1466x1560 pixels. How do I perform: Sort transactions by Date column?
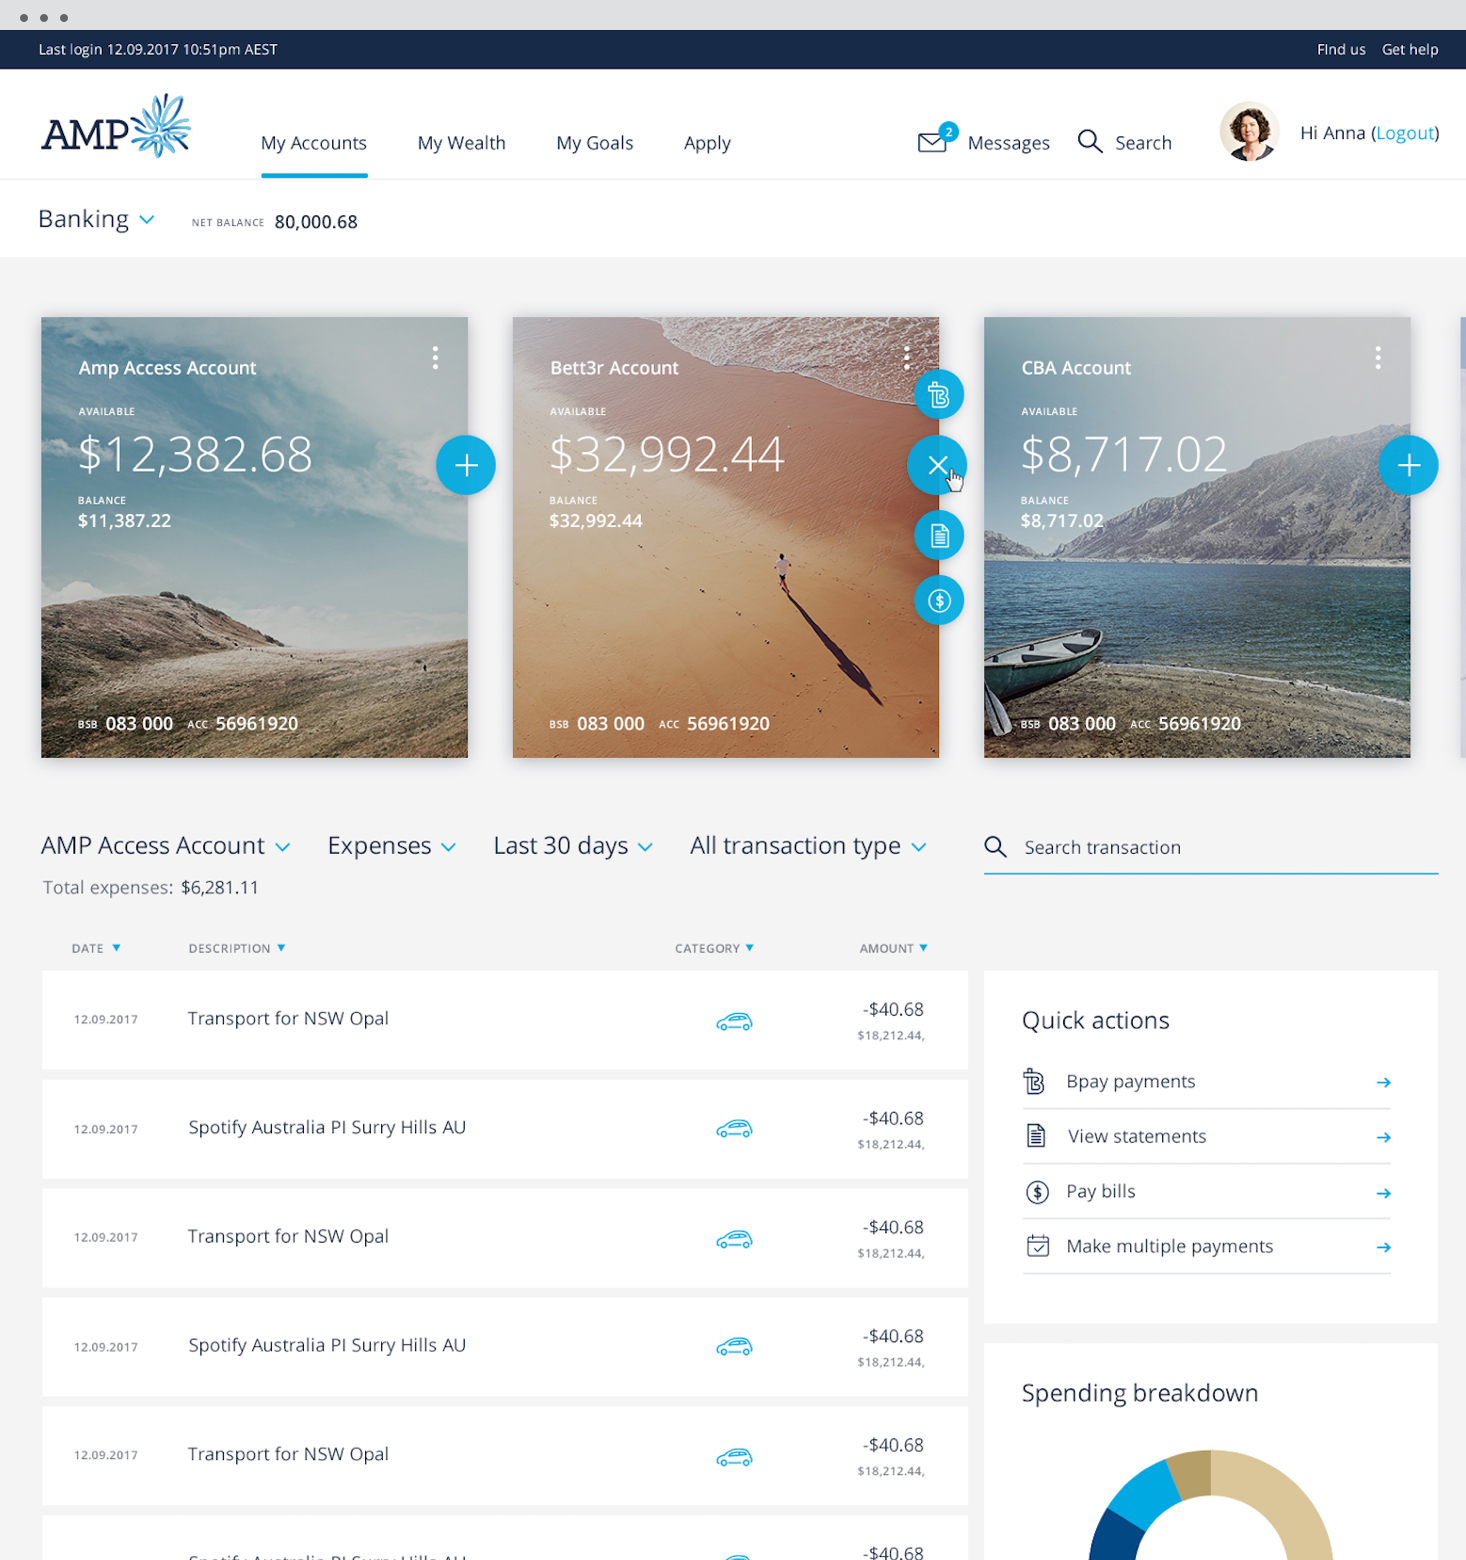click(x=96, y=948)
